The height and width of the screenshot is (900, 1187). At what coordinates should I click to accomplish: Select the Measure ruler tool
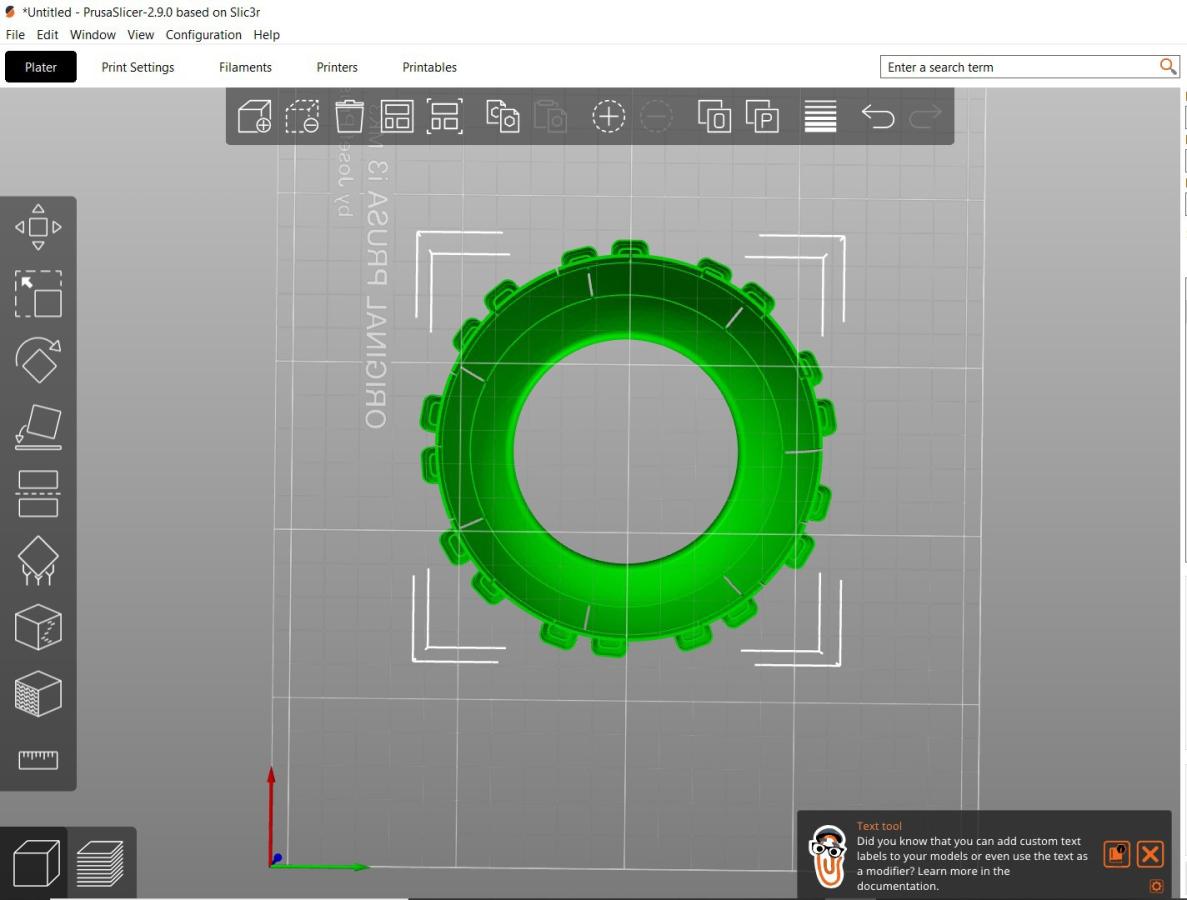tap(38, 759)
